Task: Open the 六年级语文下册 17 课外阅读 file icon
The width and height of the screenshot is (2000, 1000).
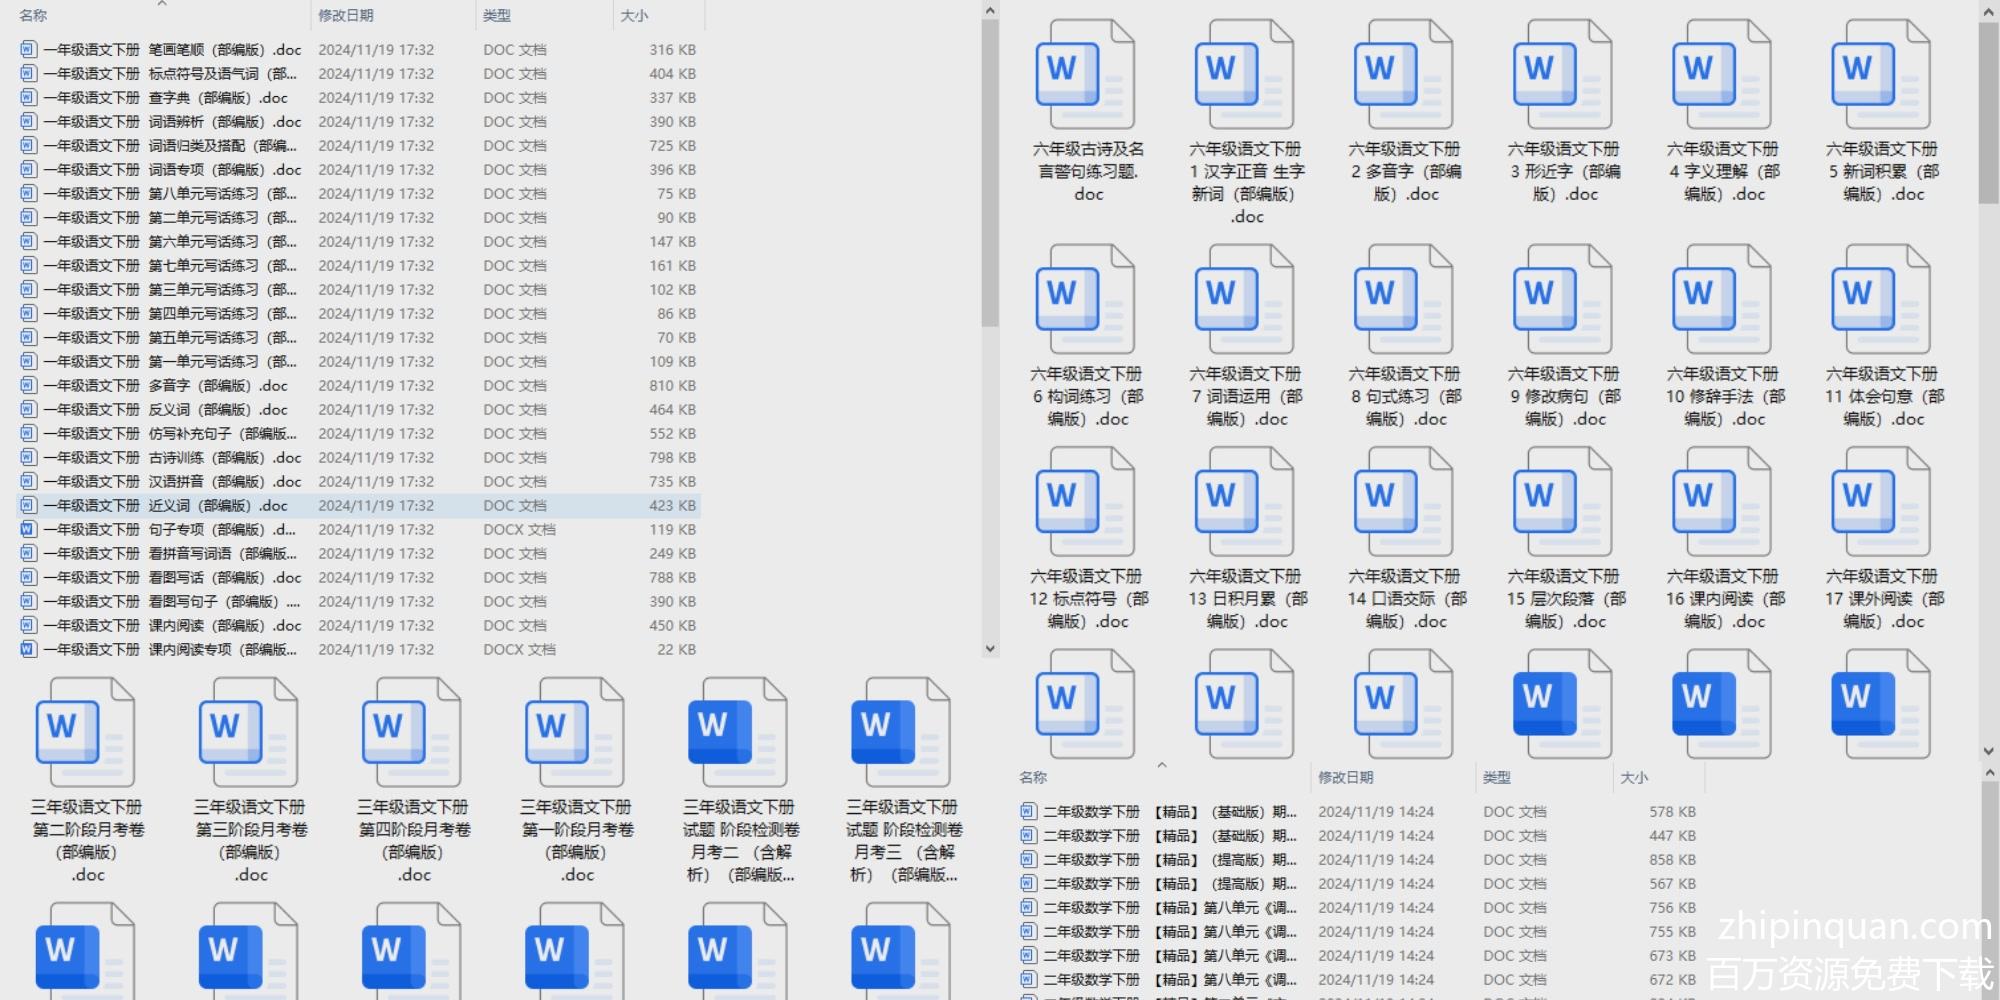Action: (1881, 503)
